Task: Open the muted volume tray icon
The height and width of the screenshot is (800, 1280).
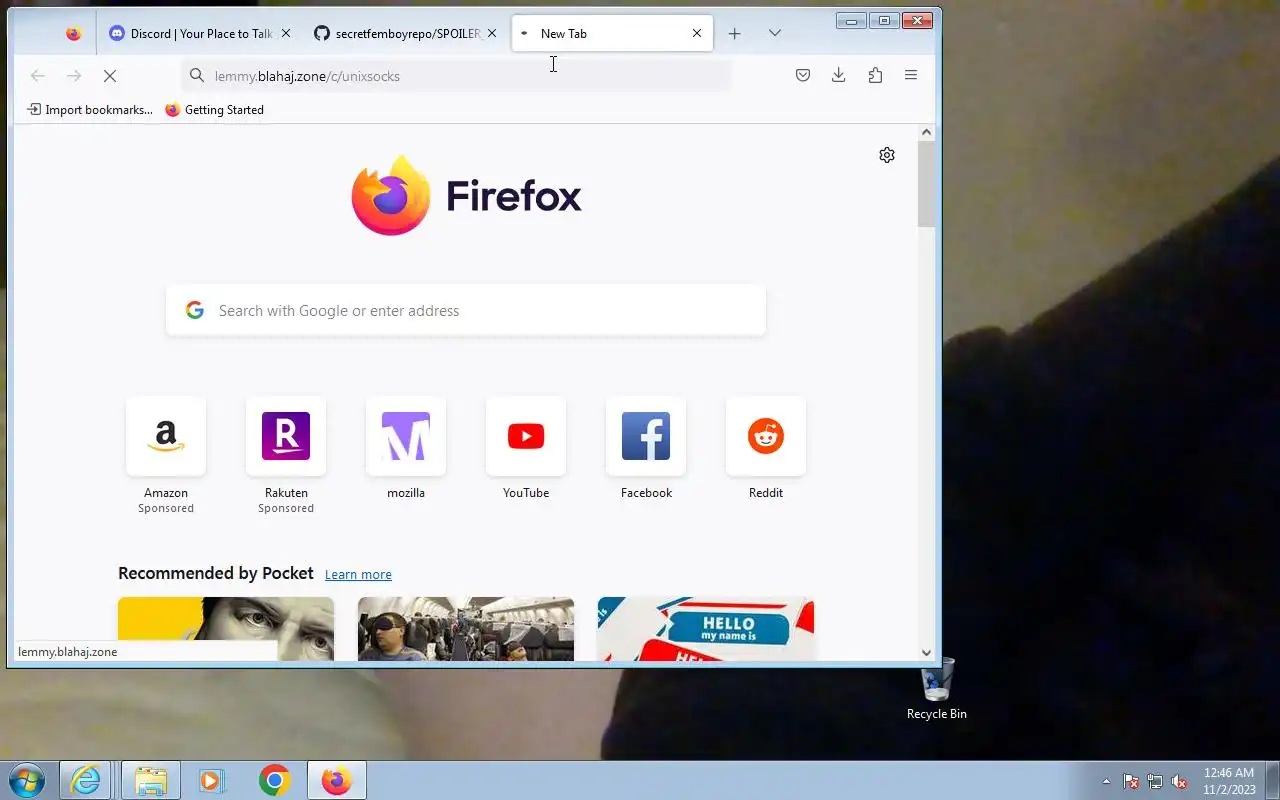Action: pos(1179,781)
